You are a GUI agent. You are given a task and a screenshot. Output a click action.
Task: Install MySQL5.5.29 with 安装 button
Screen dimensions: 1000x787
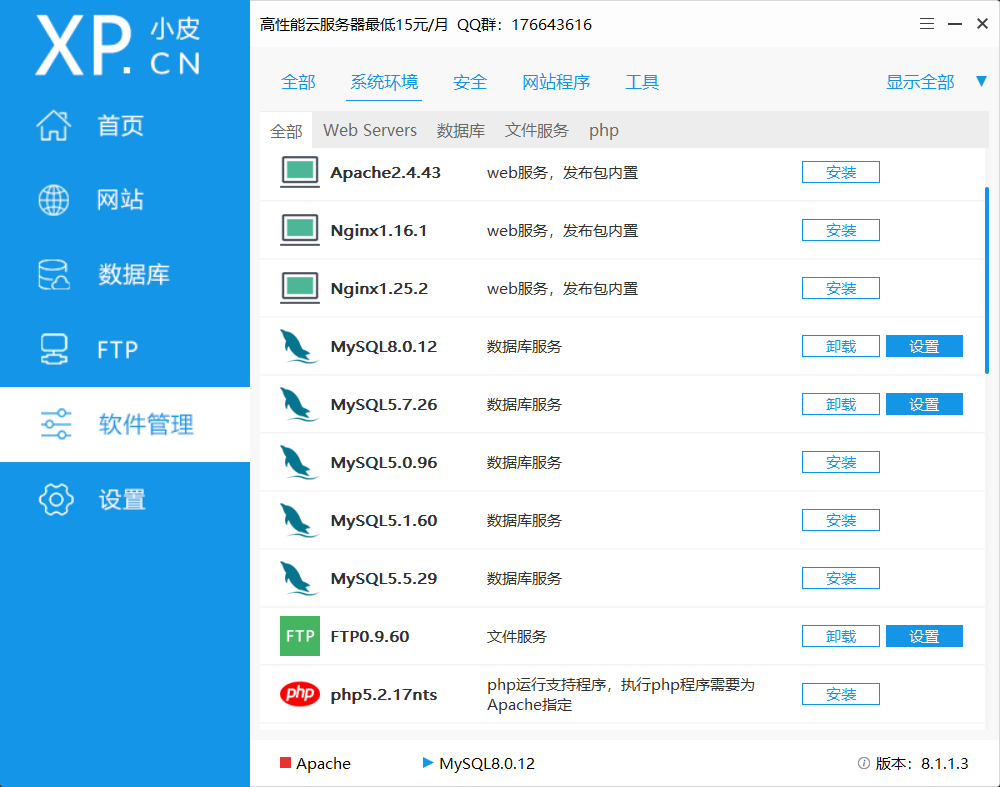841,578
